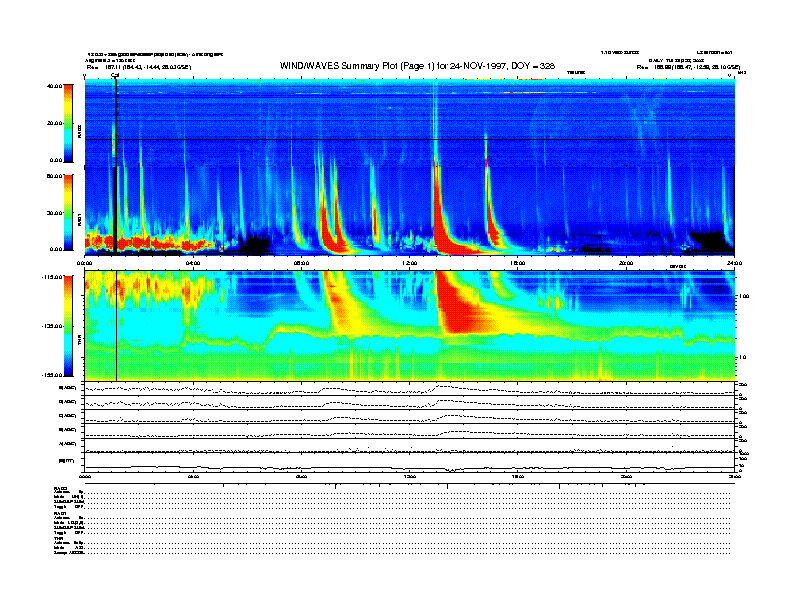Click 16:00 label under the RAD1 spectrogram
Viewport: 792px width, 612px height.
[518, 263]
